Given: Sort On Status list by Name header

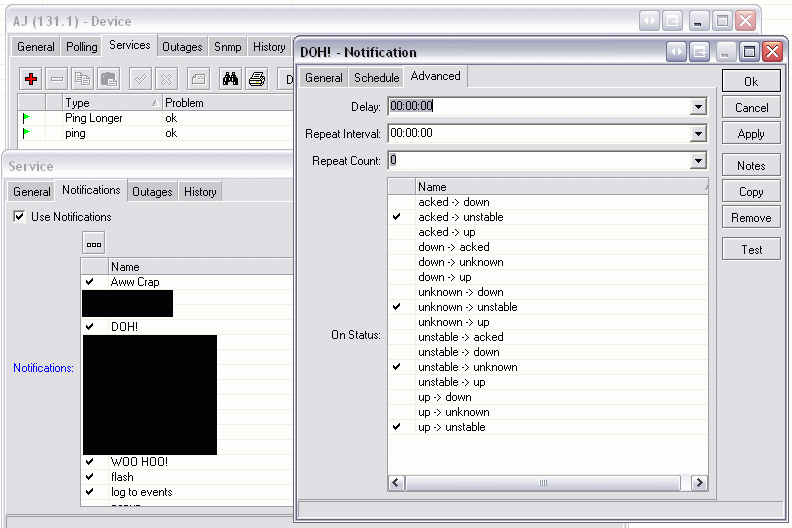Looking at the screenshot, I should (562, 186).
